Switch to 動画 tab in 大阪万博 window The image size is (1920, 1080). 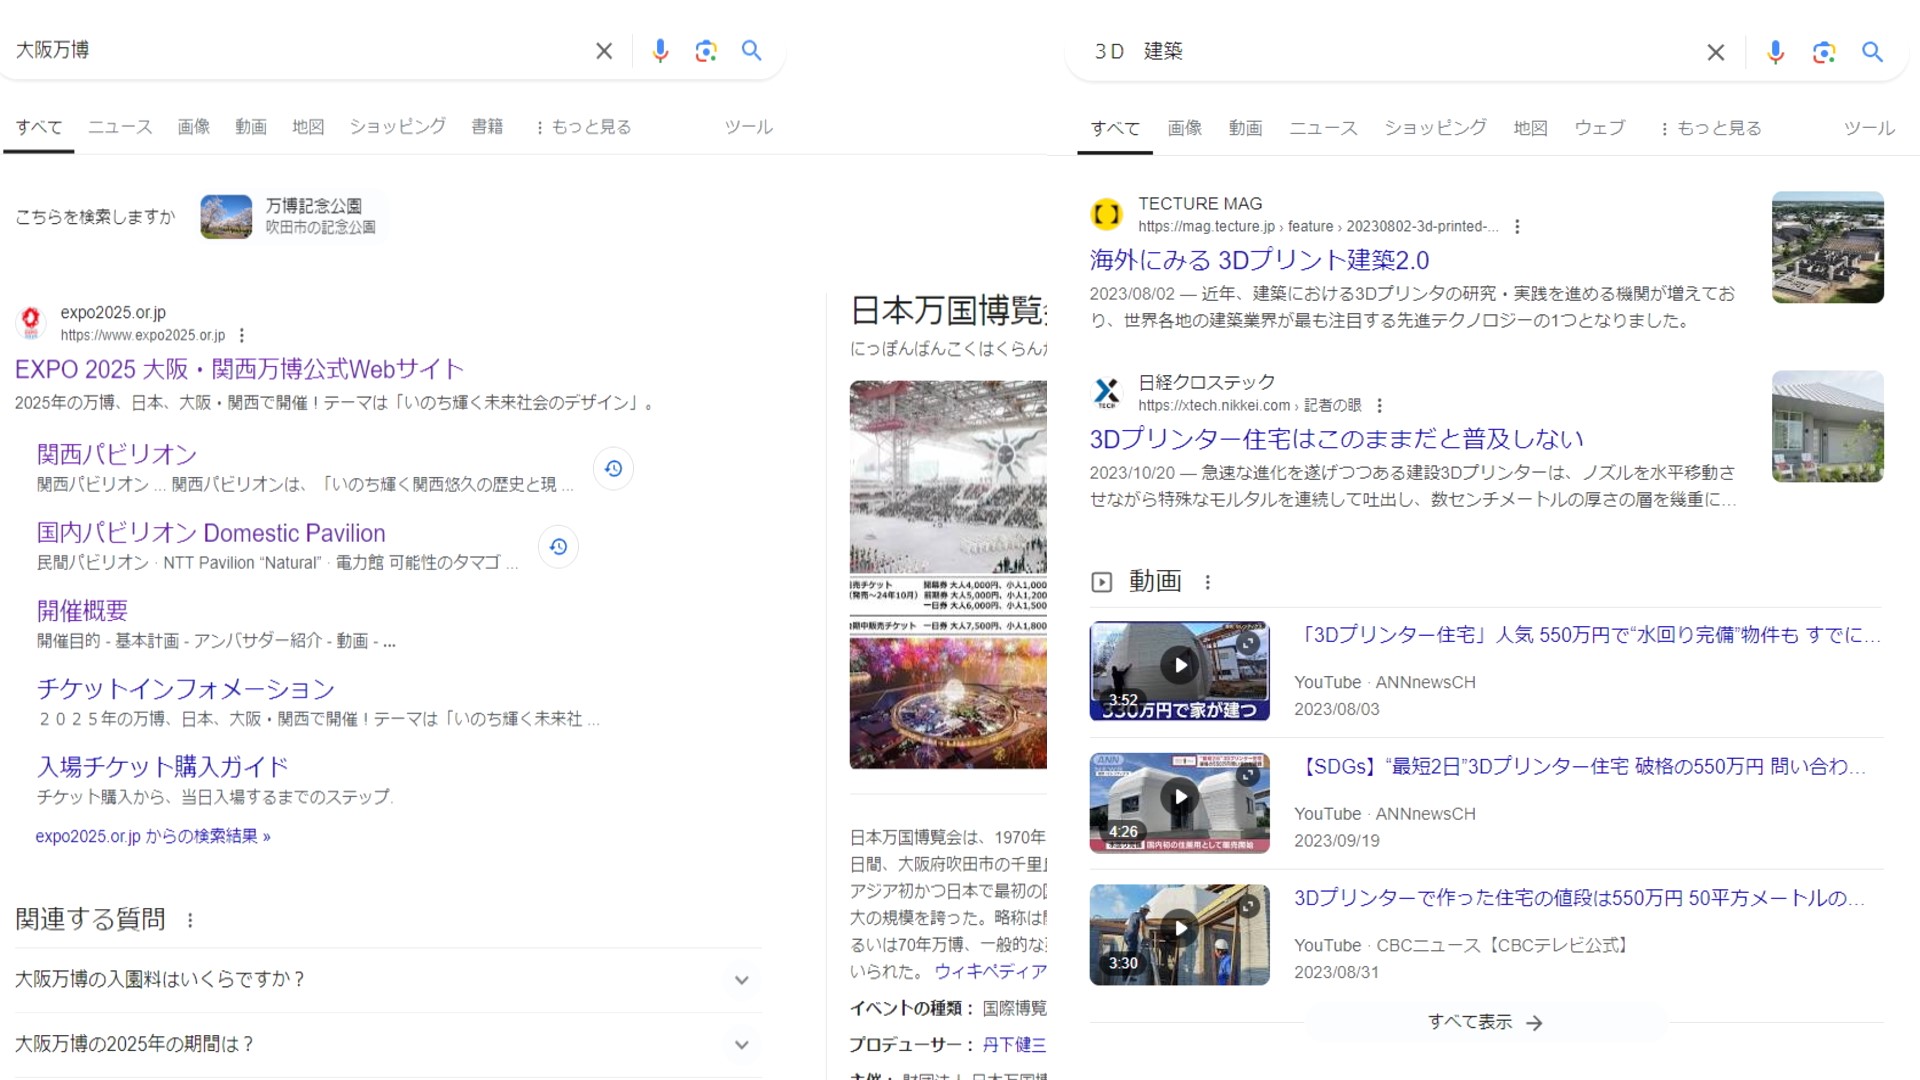(x=251, y=127)
